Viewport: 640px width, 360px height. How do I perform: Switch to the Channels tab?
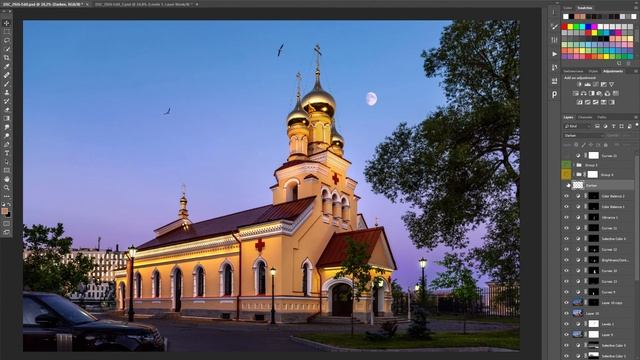(585, 117)
